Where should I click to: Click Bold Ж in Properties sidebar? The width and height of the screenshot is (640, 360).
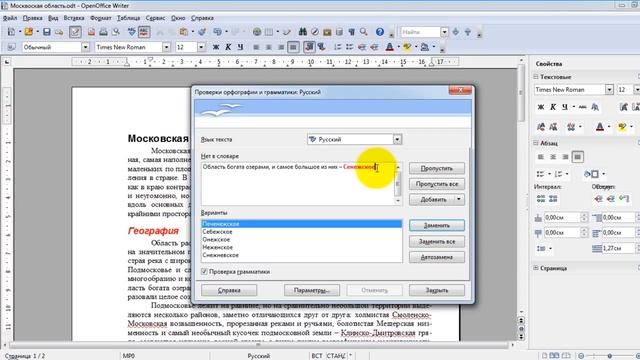(x=541, y=107)
